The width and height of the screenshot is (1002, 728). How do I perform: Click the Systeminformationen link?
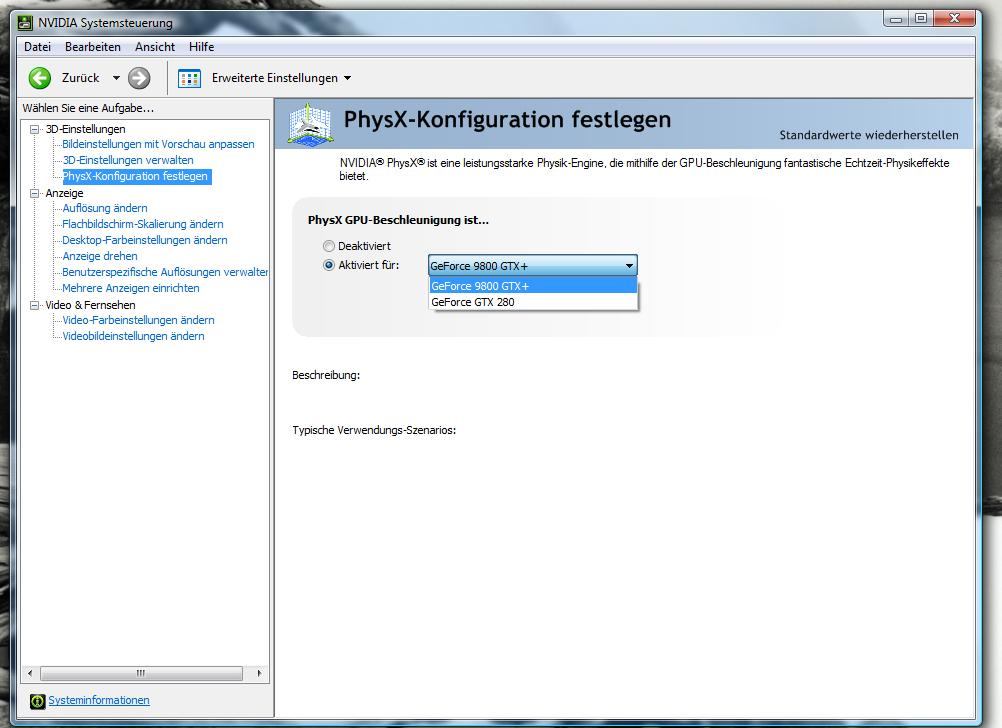[99, 700]
